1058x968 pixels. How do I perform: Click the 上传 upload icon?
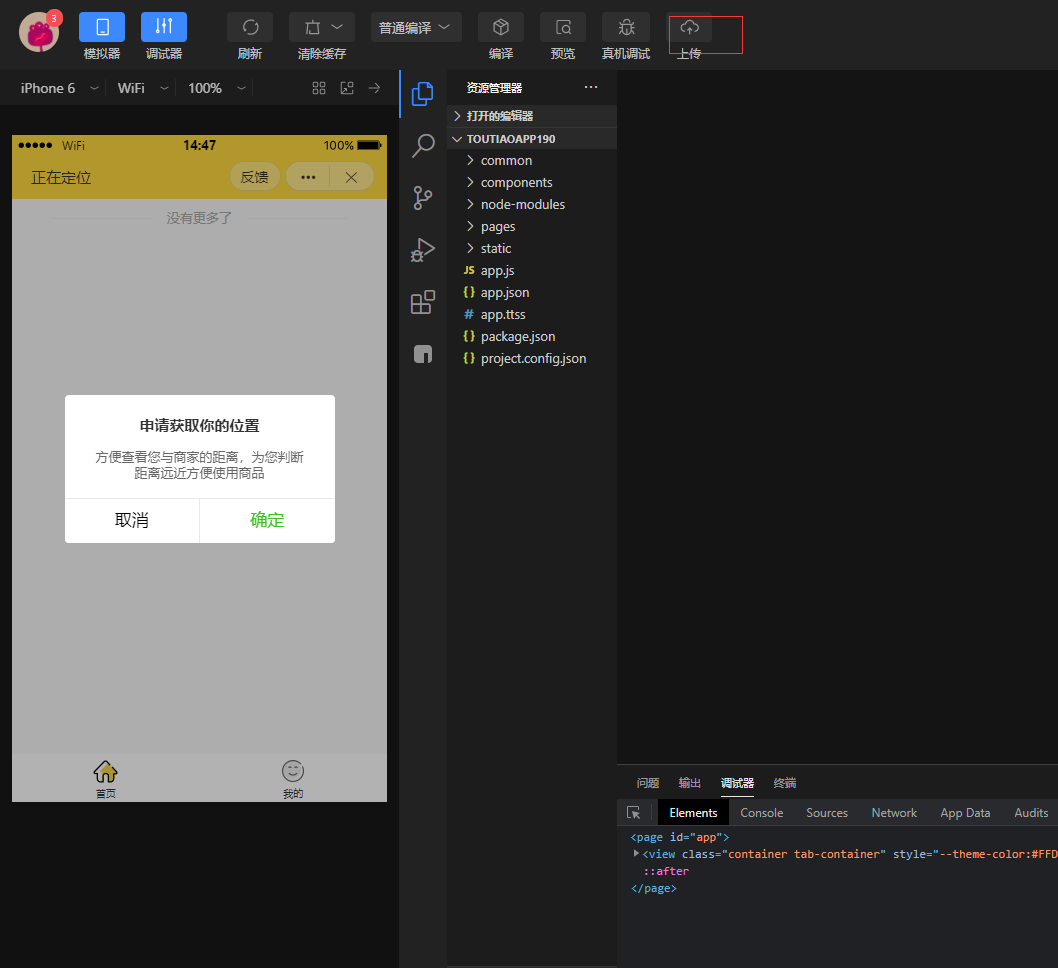[x=689, y=27]
